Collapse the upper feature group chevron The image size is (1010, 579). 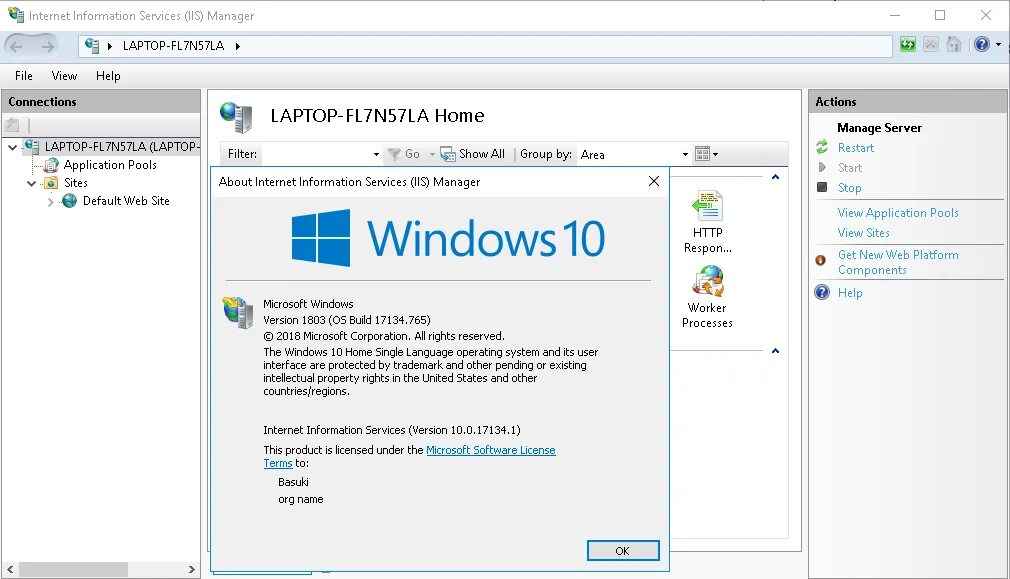[776, 177]
